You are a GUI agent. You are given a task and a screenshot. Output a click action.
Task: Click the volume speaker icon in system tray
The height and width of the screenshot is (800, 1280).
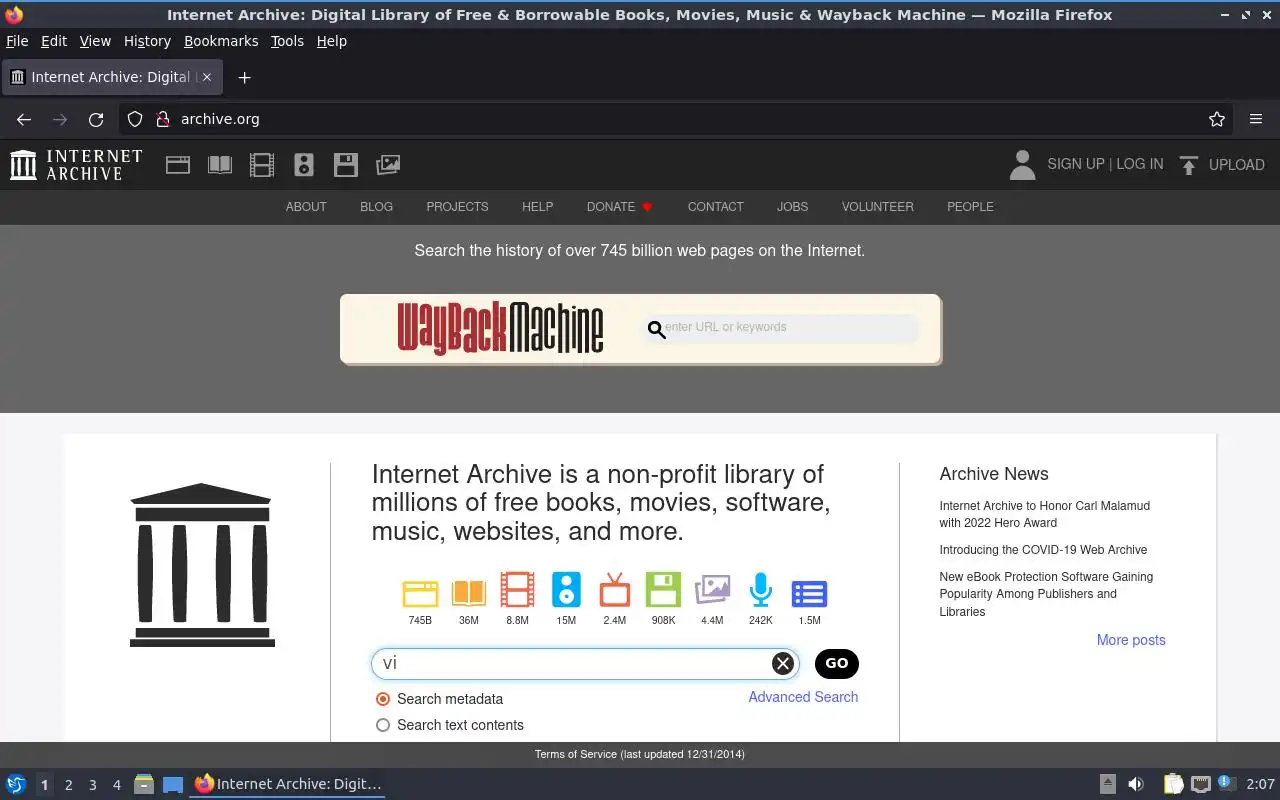tap(1136, 784)
